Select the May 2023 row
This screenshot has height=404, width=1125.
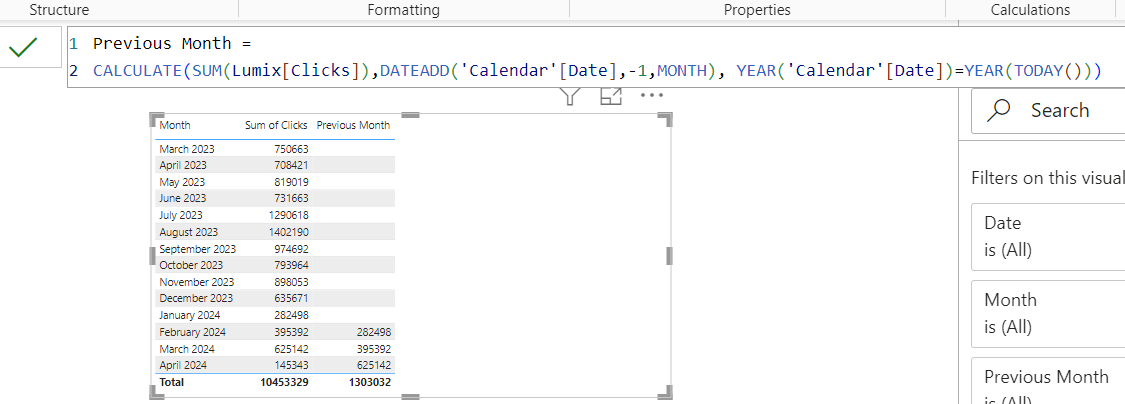[275, 182]
